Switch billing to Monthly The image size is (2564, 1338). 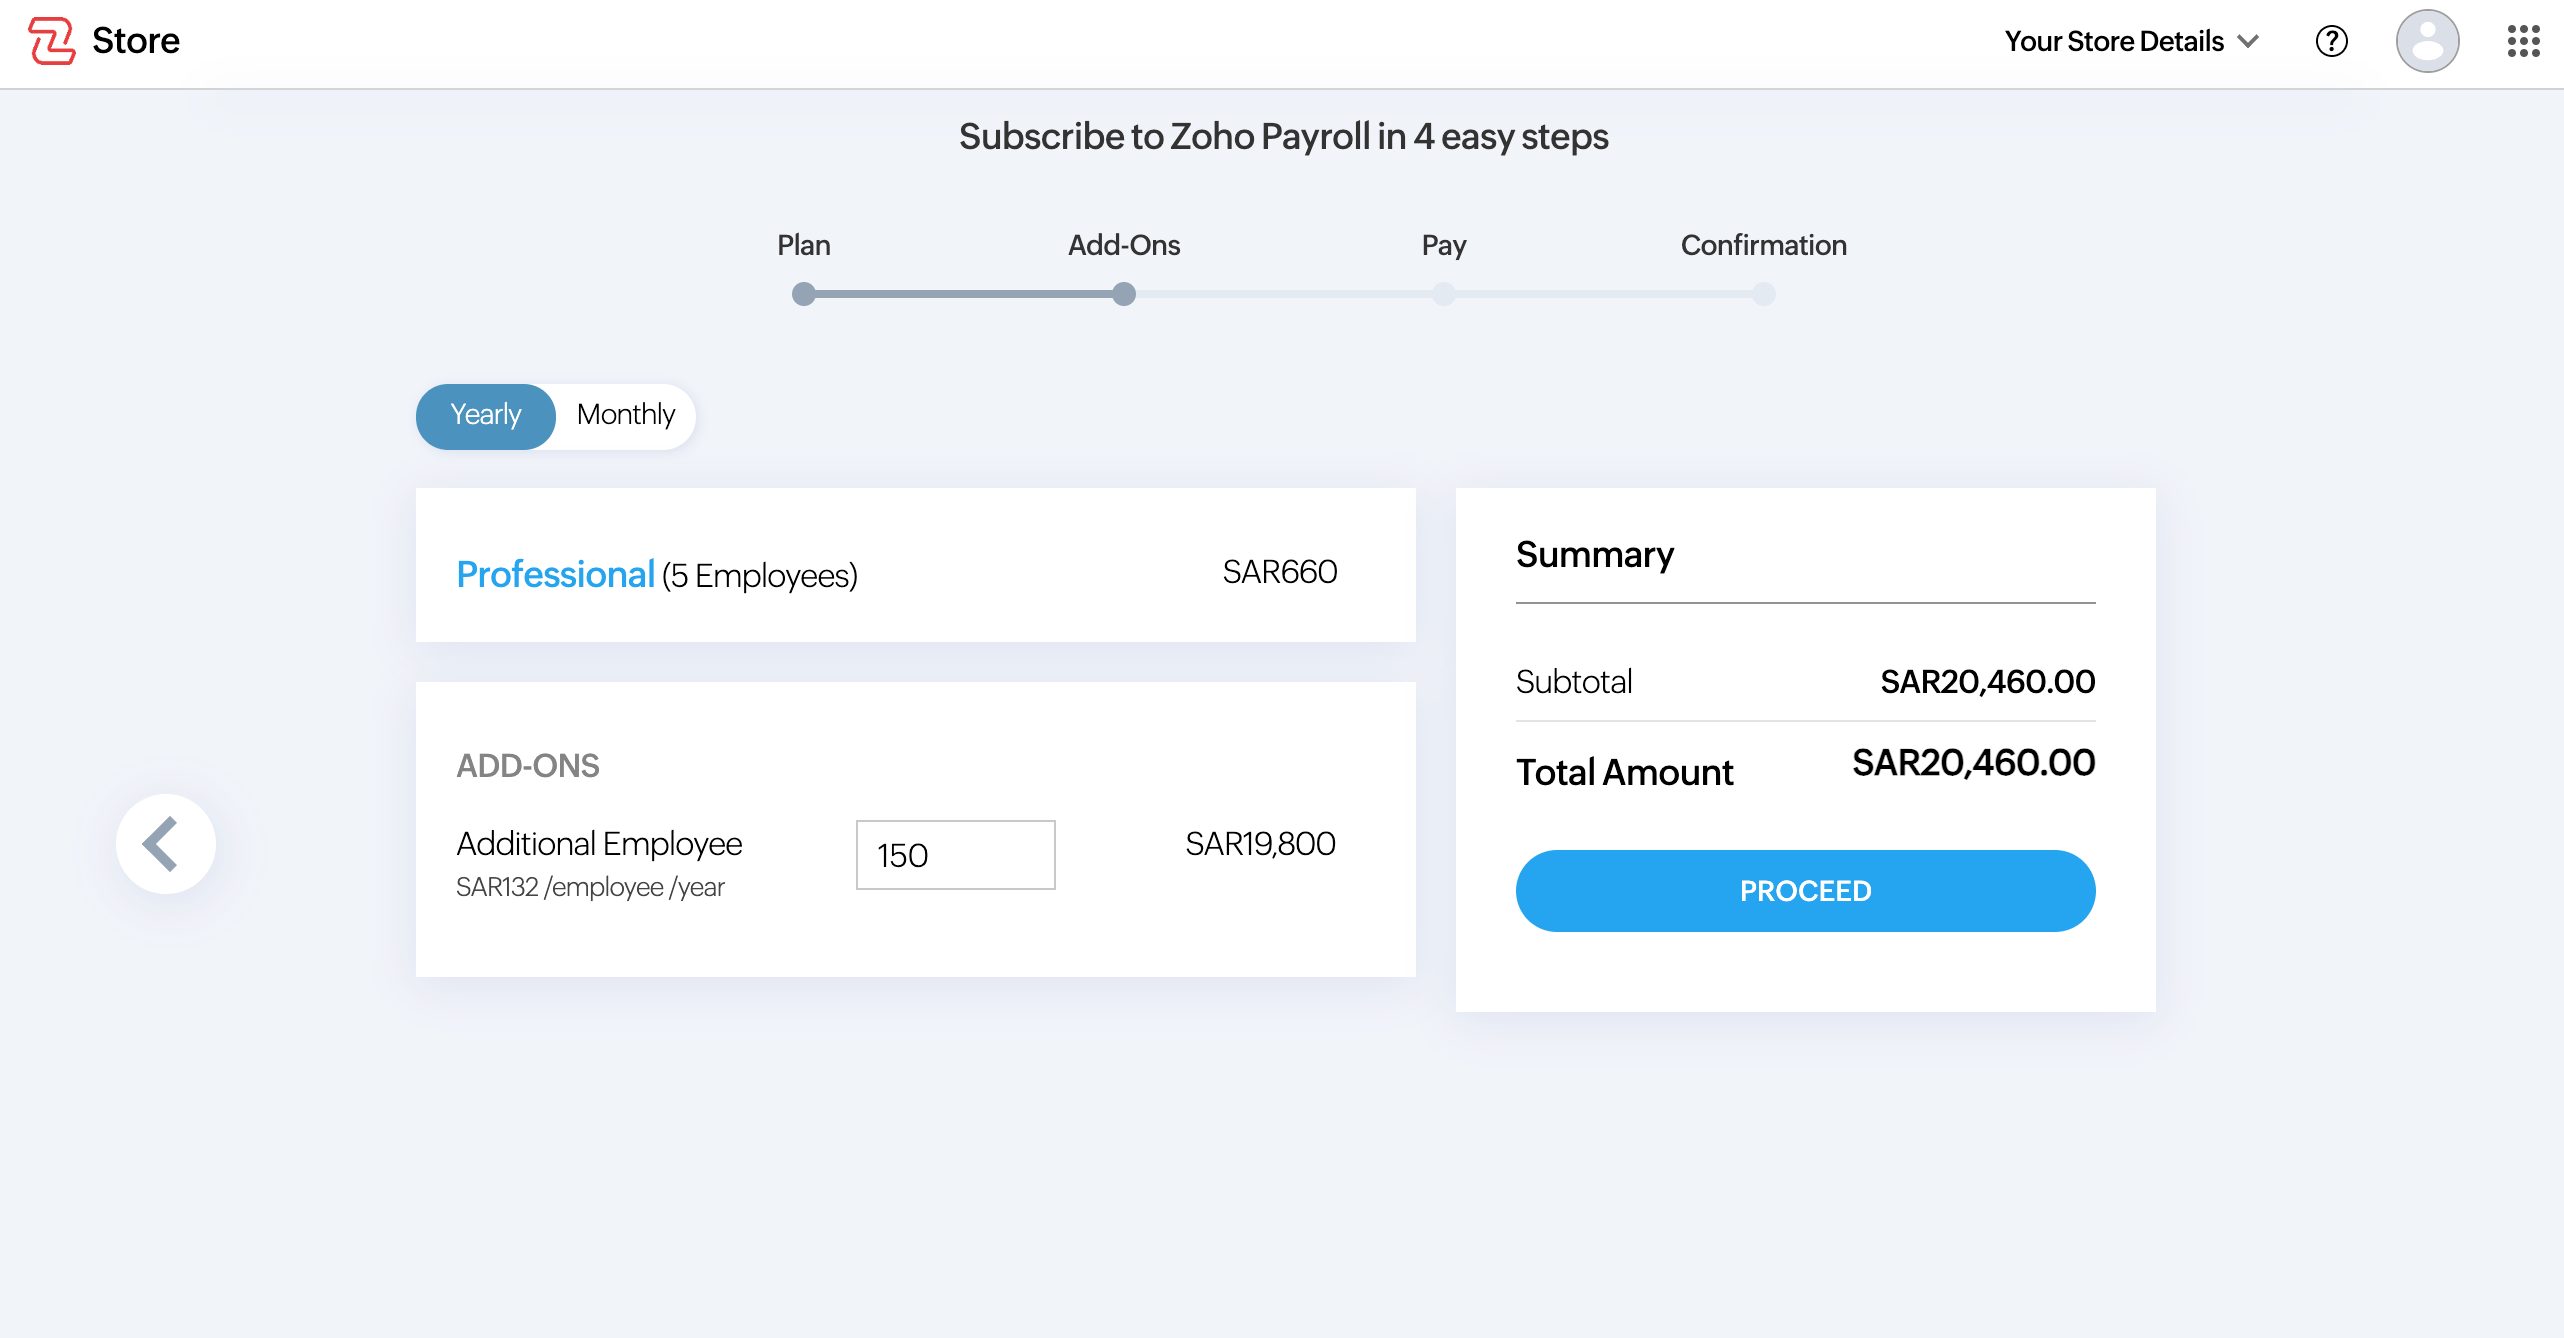pos(624,415)
